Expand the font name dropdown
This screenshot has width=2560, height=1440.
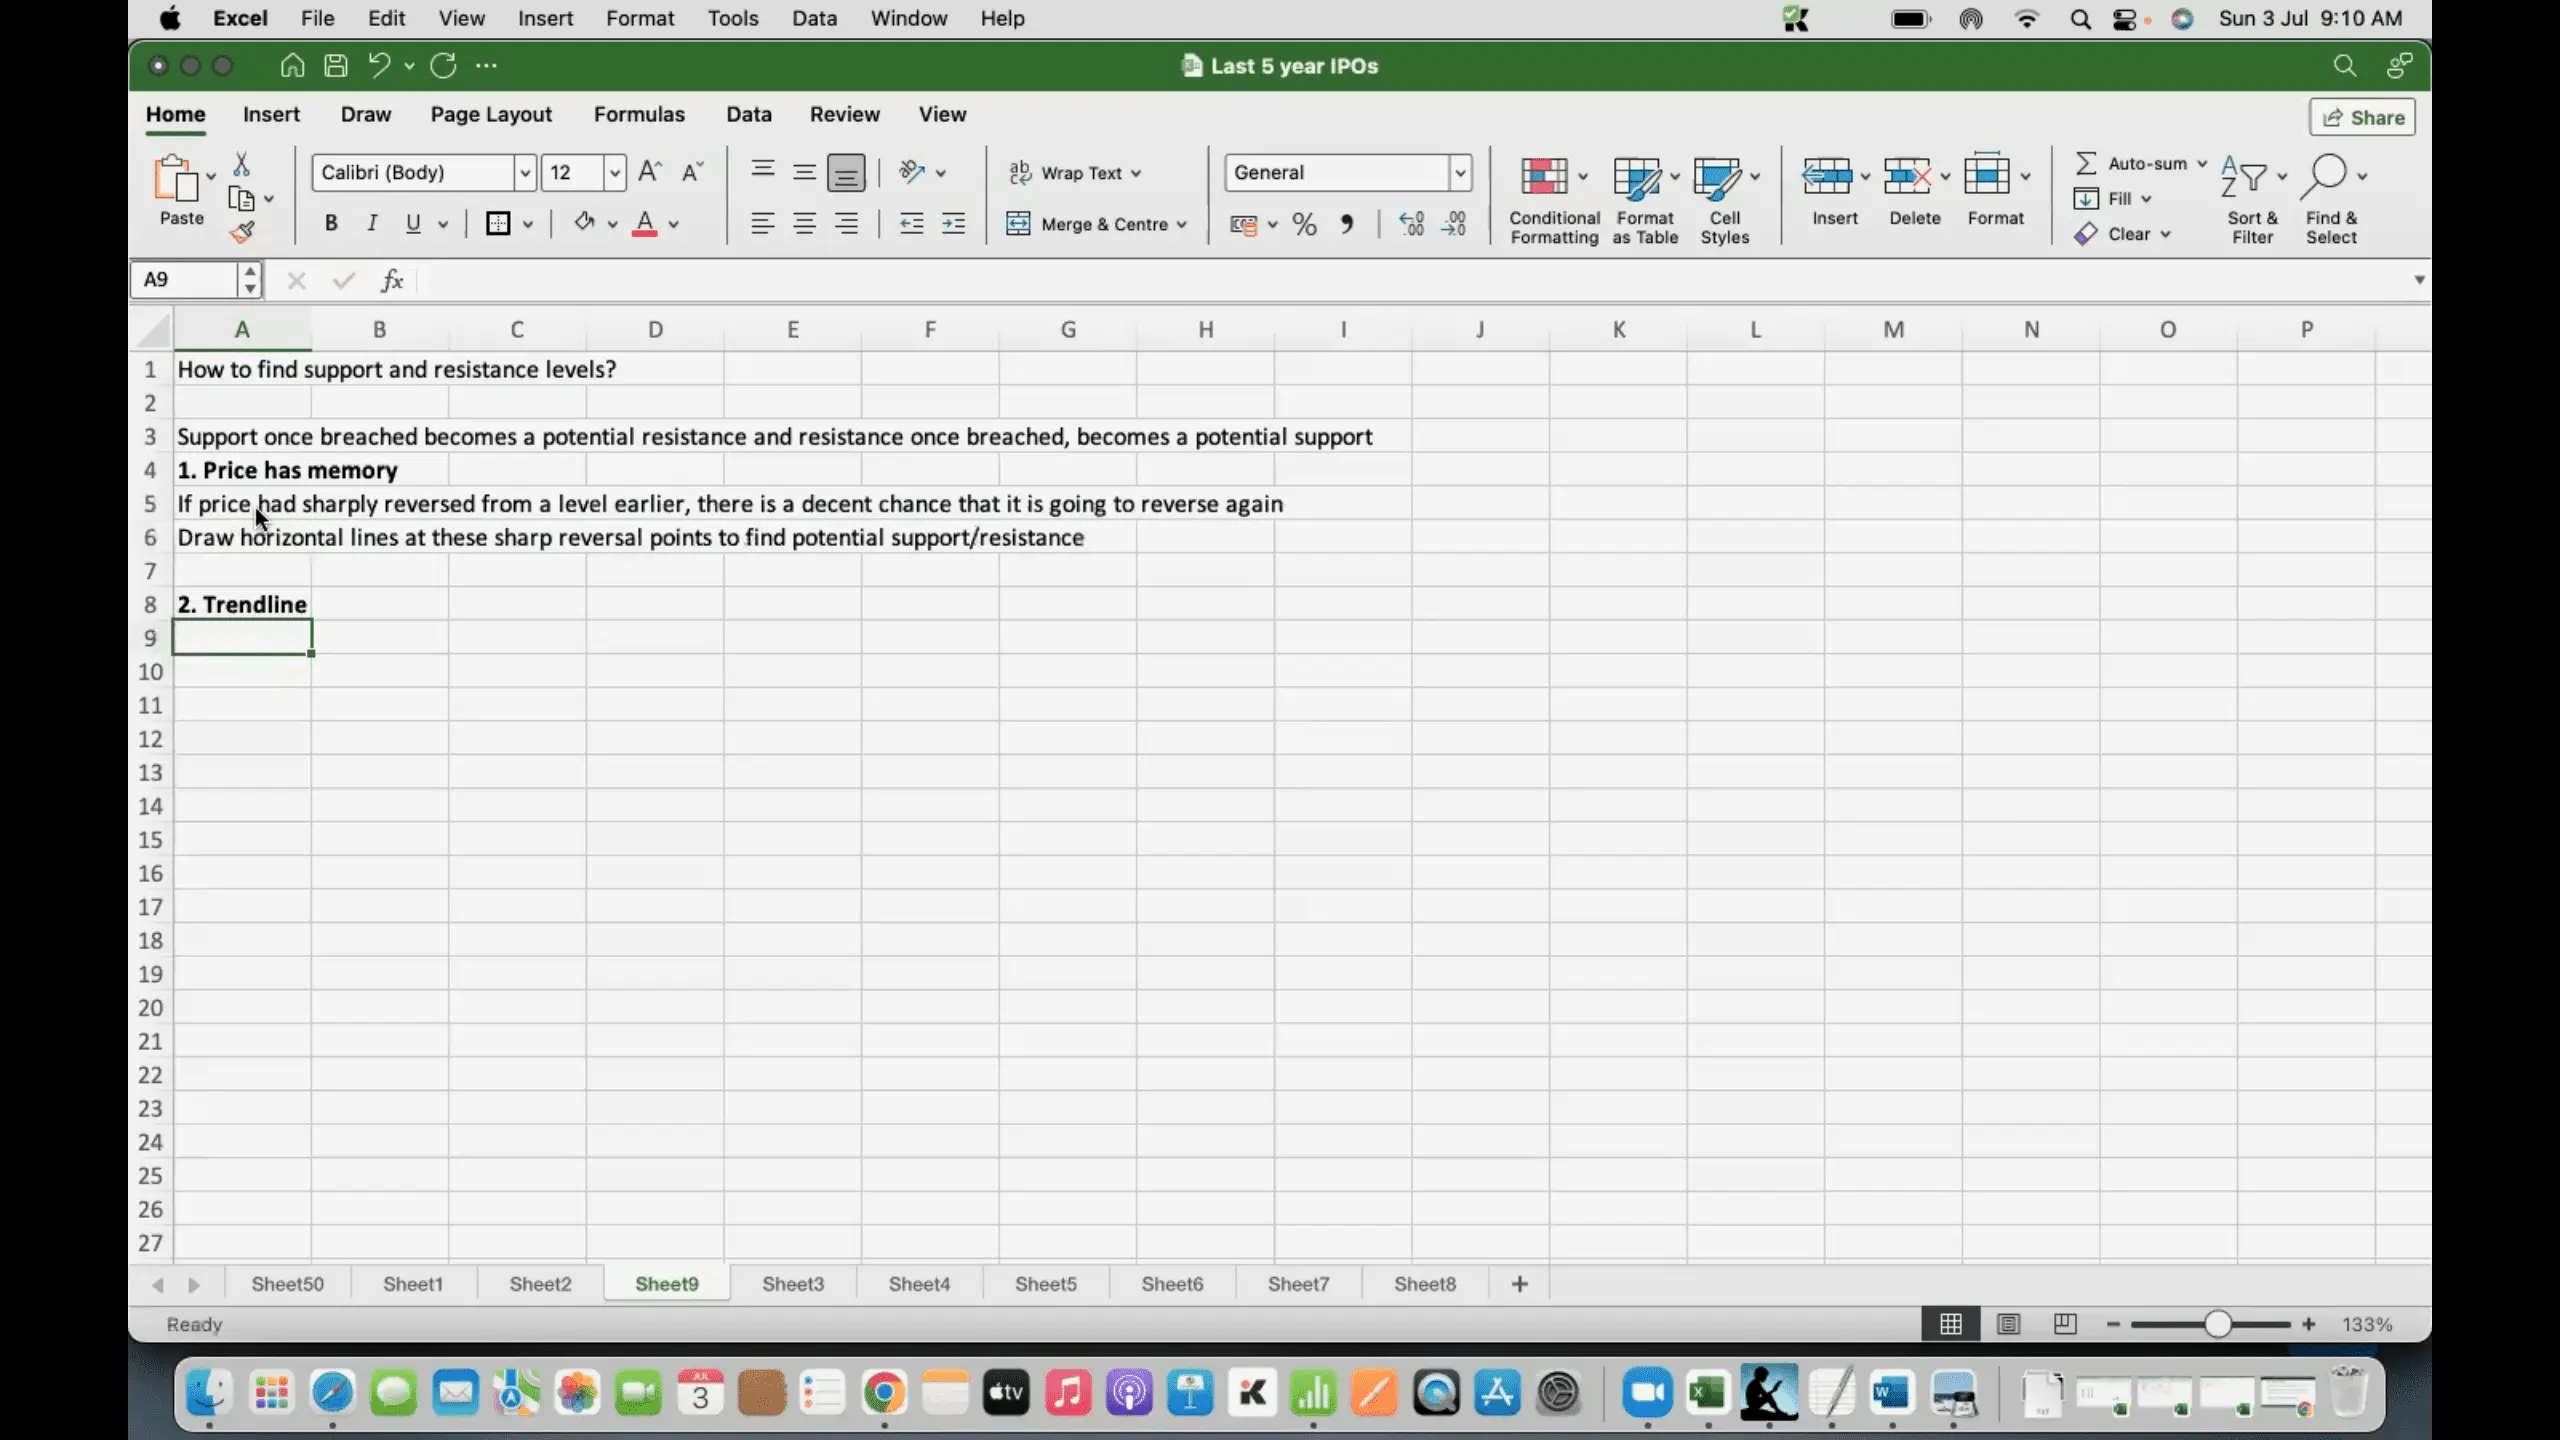524,172
